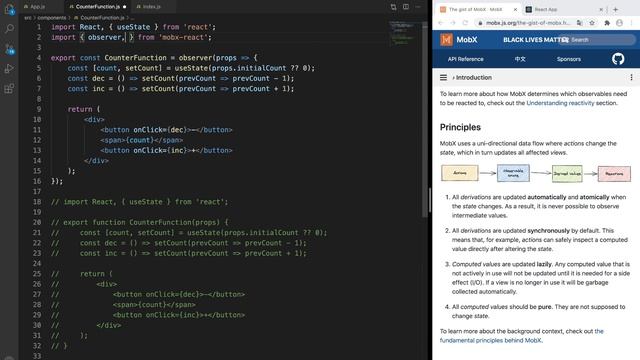The width and height of the screenshot is (640, 360).
Task: Click '{count}' inside the span on line 12
Action: pyautogui.click(x=140, y=140)
